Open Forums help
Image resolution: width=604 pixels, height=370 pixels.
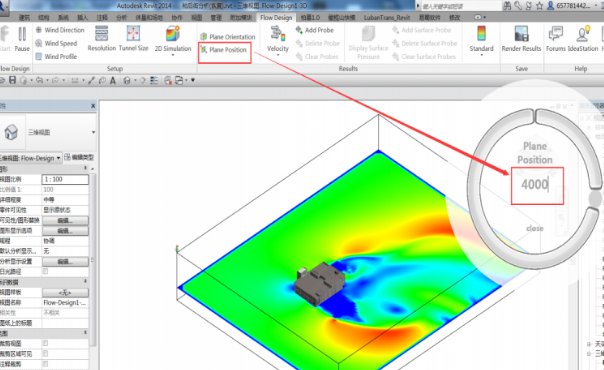coord(556,39)
